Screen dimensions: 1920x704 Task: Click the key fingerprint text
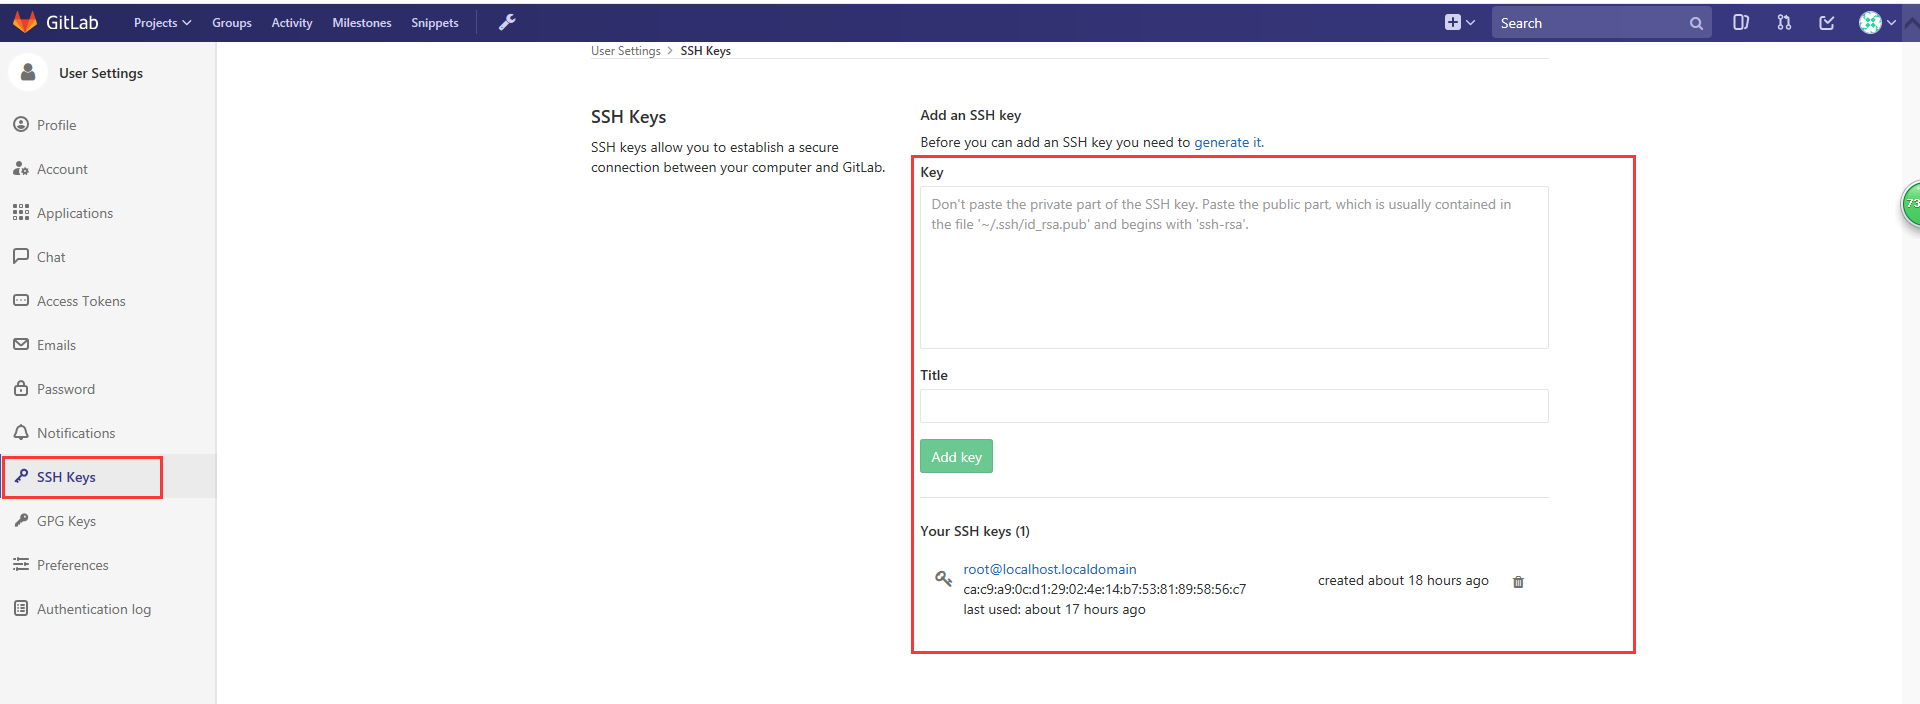pyautogui.click(x=1105, y=589)
